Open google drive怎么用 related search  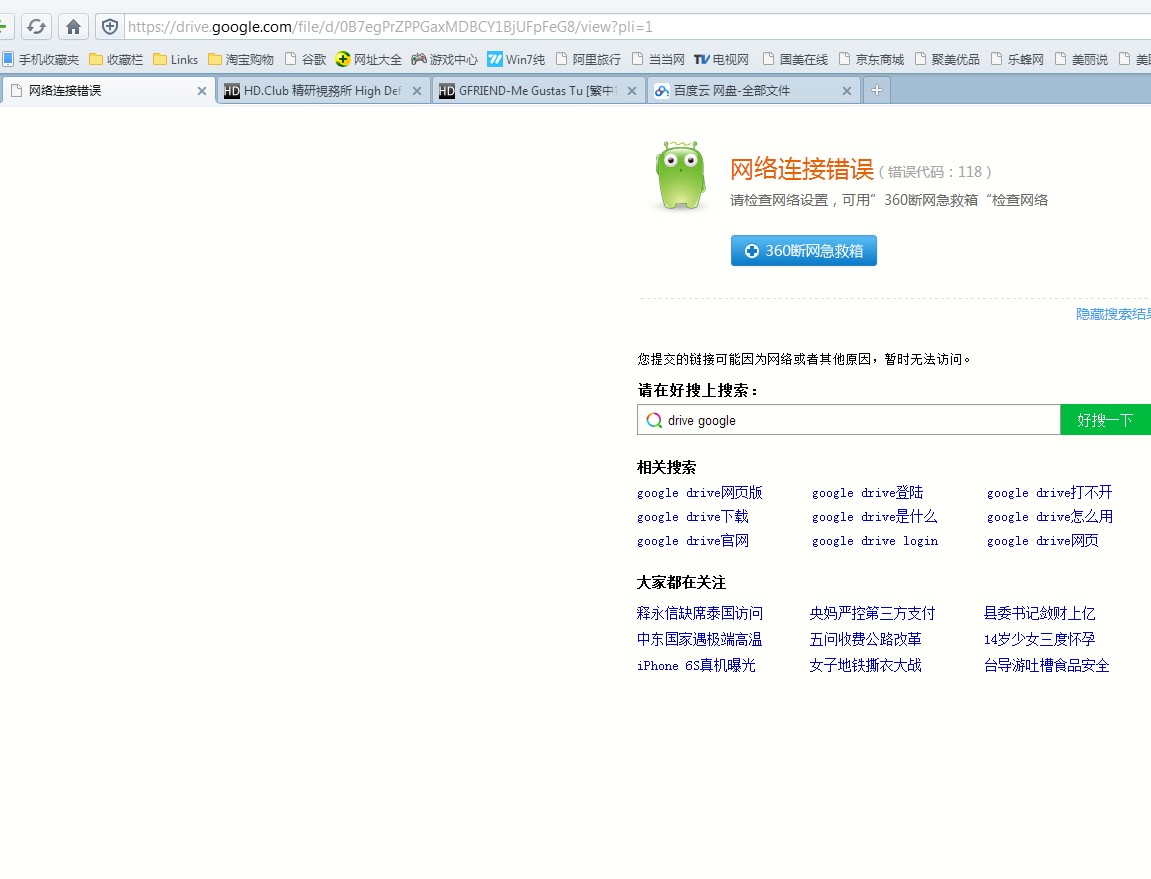[x=1050, y=517]
